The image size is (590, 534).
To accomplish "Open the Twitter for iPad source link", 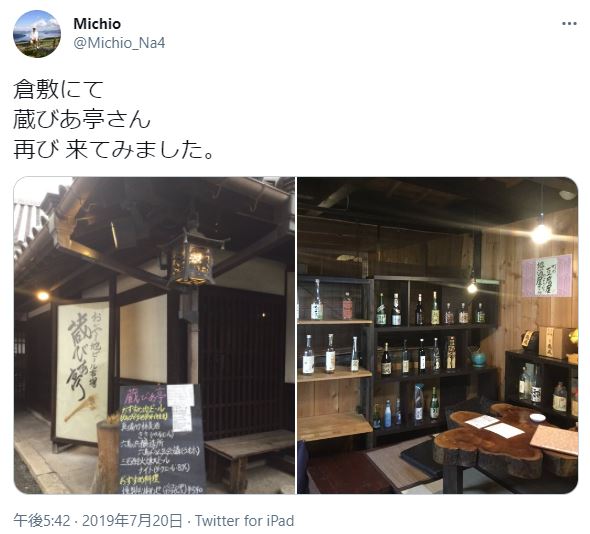I will pos(244,521).
